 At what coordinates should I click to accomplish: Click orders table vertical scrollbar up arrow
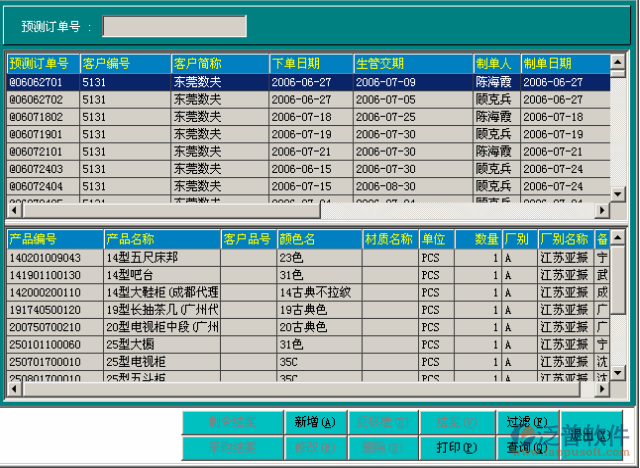coord(619,63)
